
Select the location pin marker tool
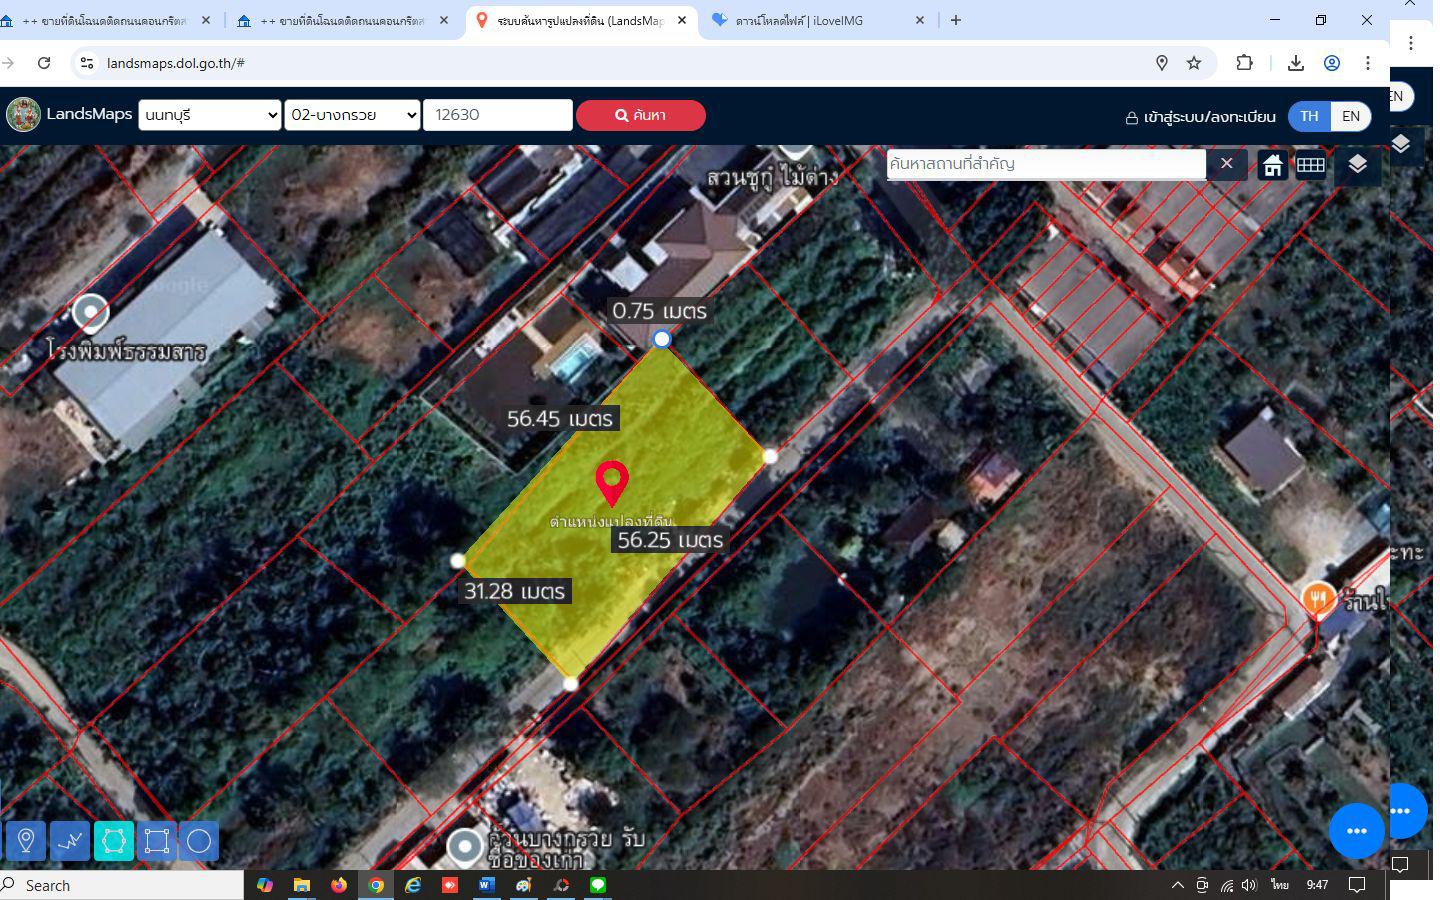click(26, 841)
